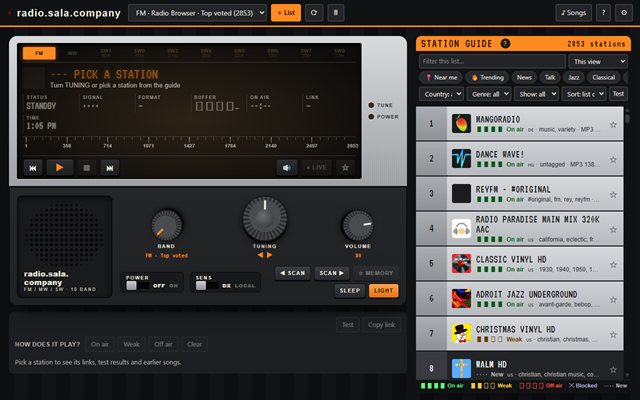Click the orange + List button
This screenshot has height=400, width=640.
(286, 13)
